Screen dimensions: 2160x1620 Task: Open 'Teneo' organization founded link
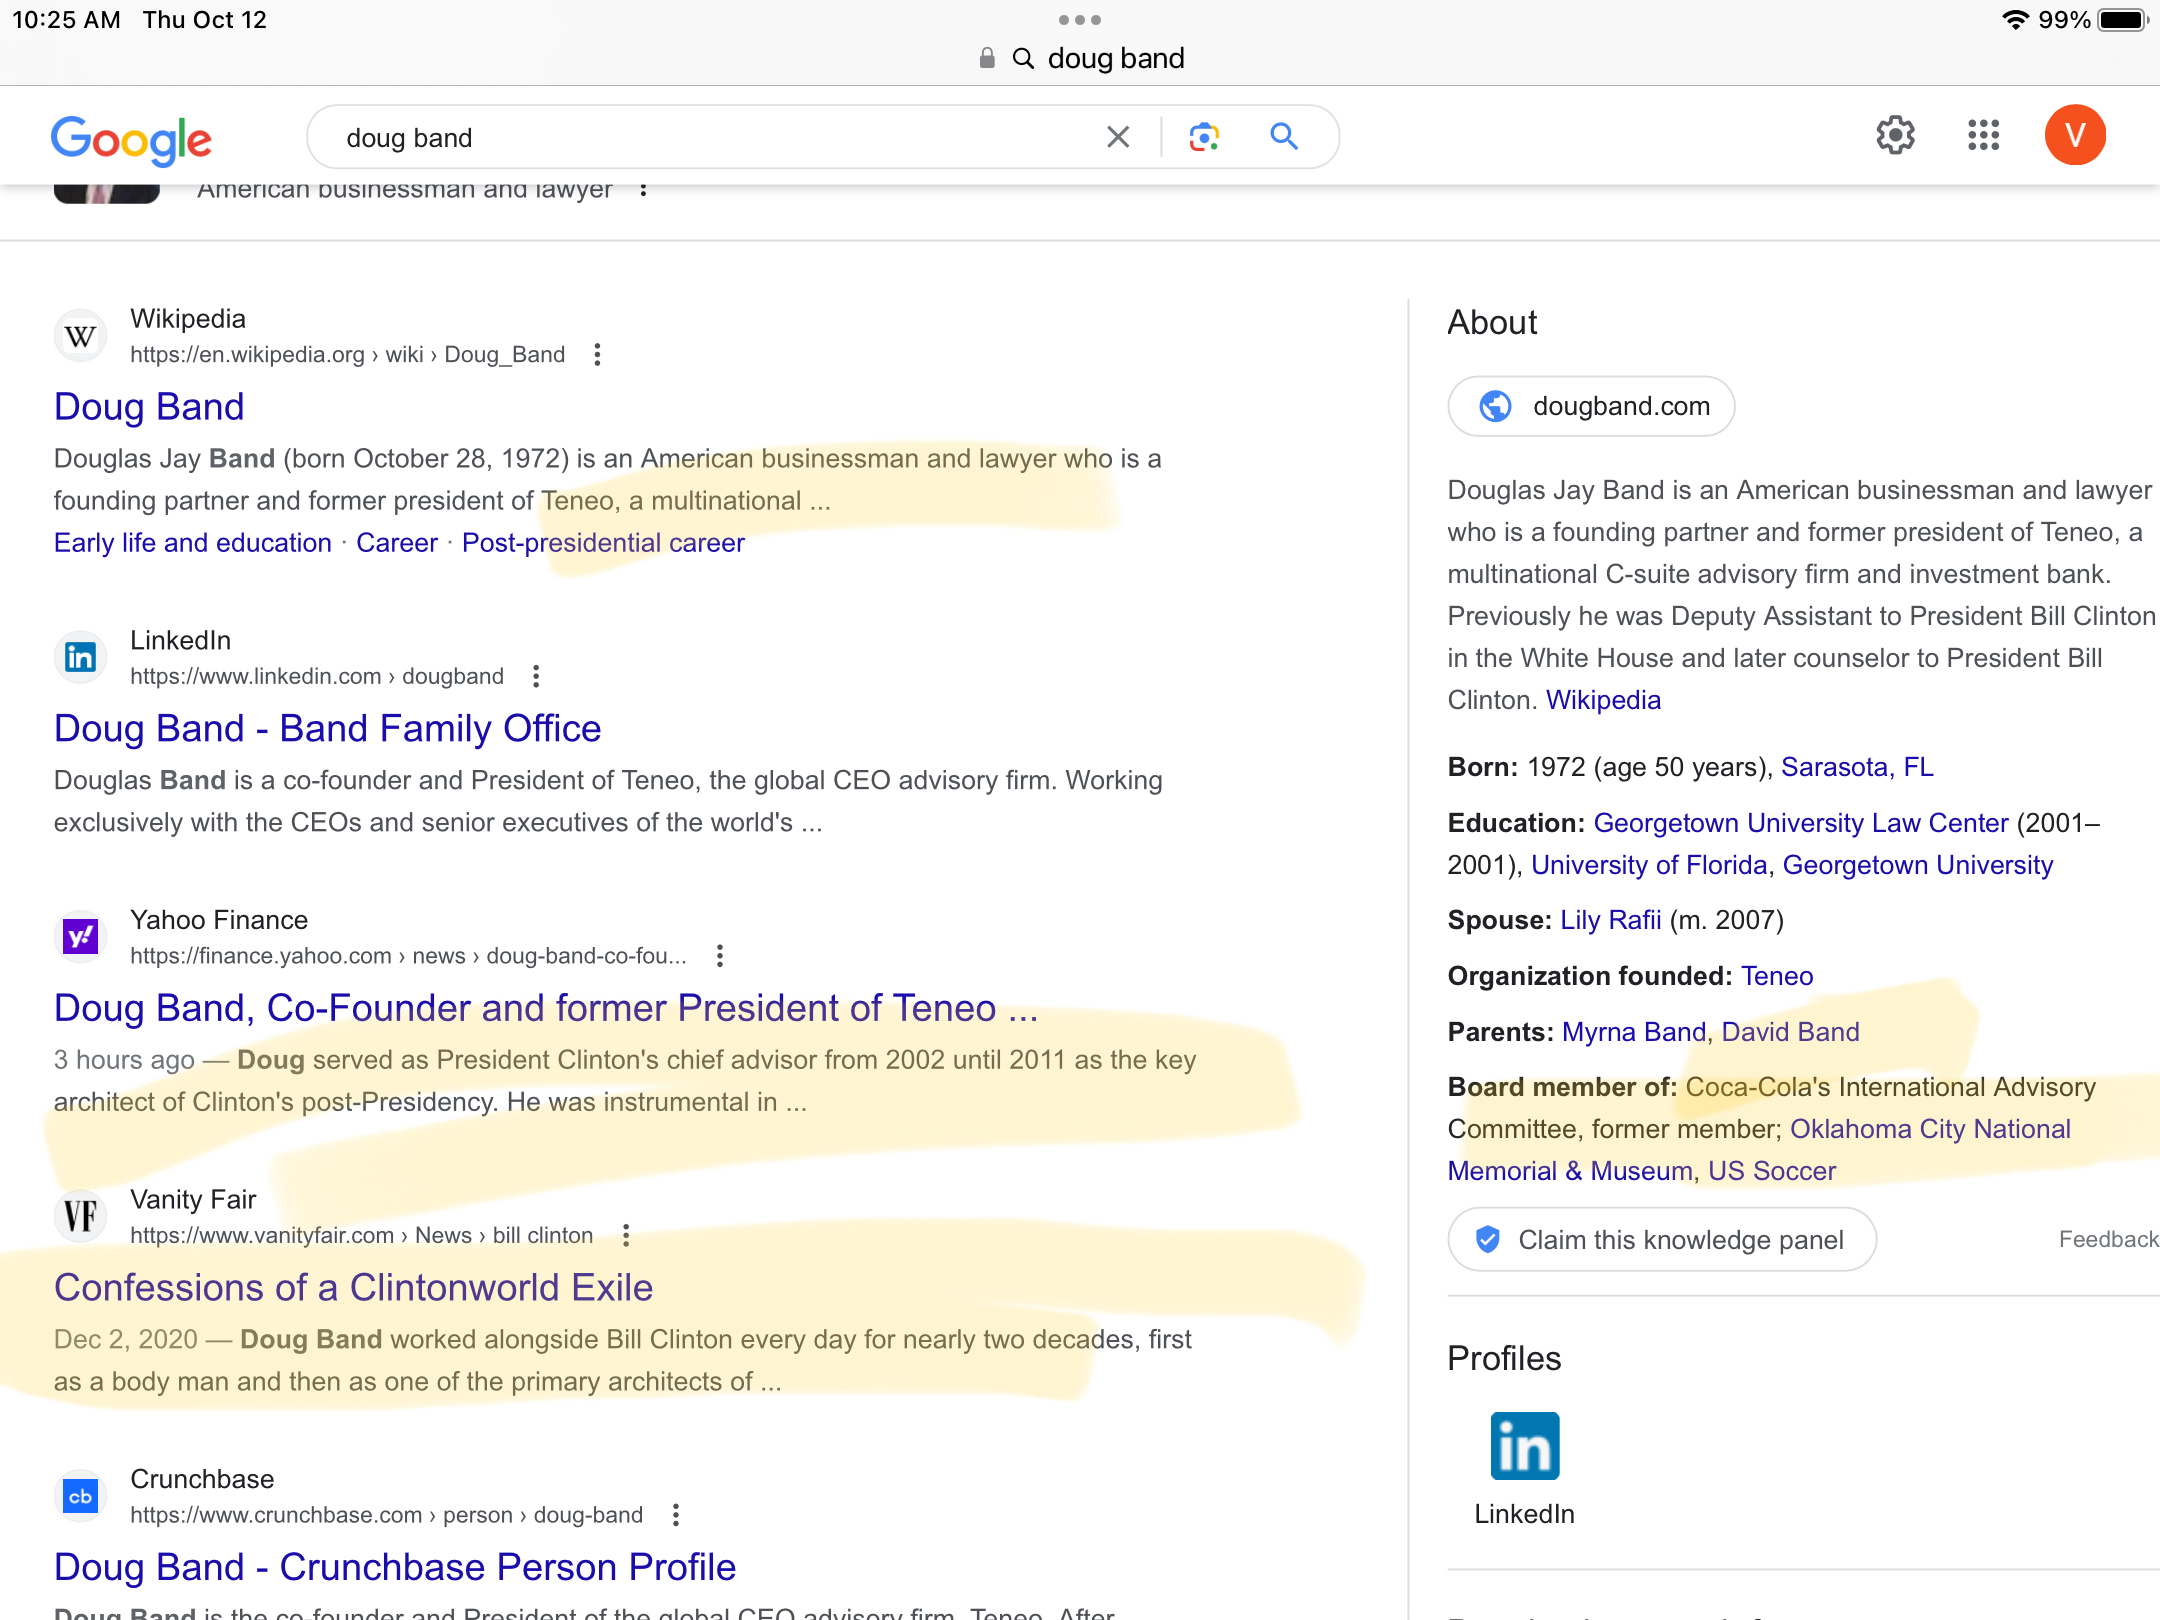click(x=1777, y=976)
